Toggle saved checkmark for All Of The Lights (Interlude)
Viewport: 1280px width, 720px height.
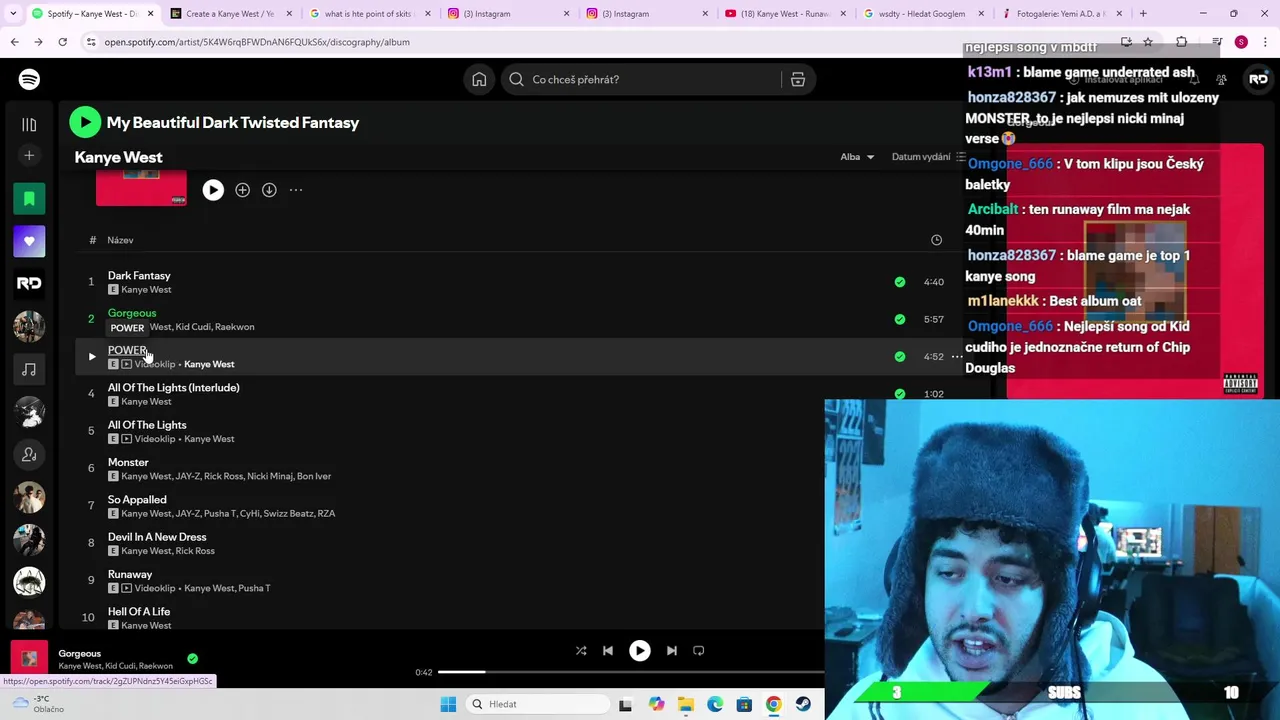[900, 394]
